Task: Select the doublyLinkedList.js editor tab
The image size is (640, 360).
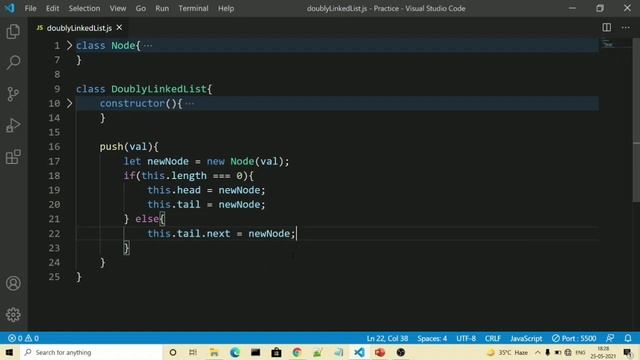Action: point(79,28)
